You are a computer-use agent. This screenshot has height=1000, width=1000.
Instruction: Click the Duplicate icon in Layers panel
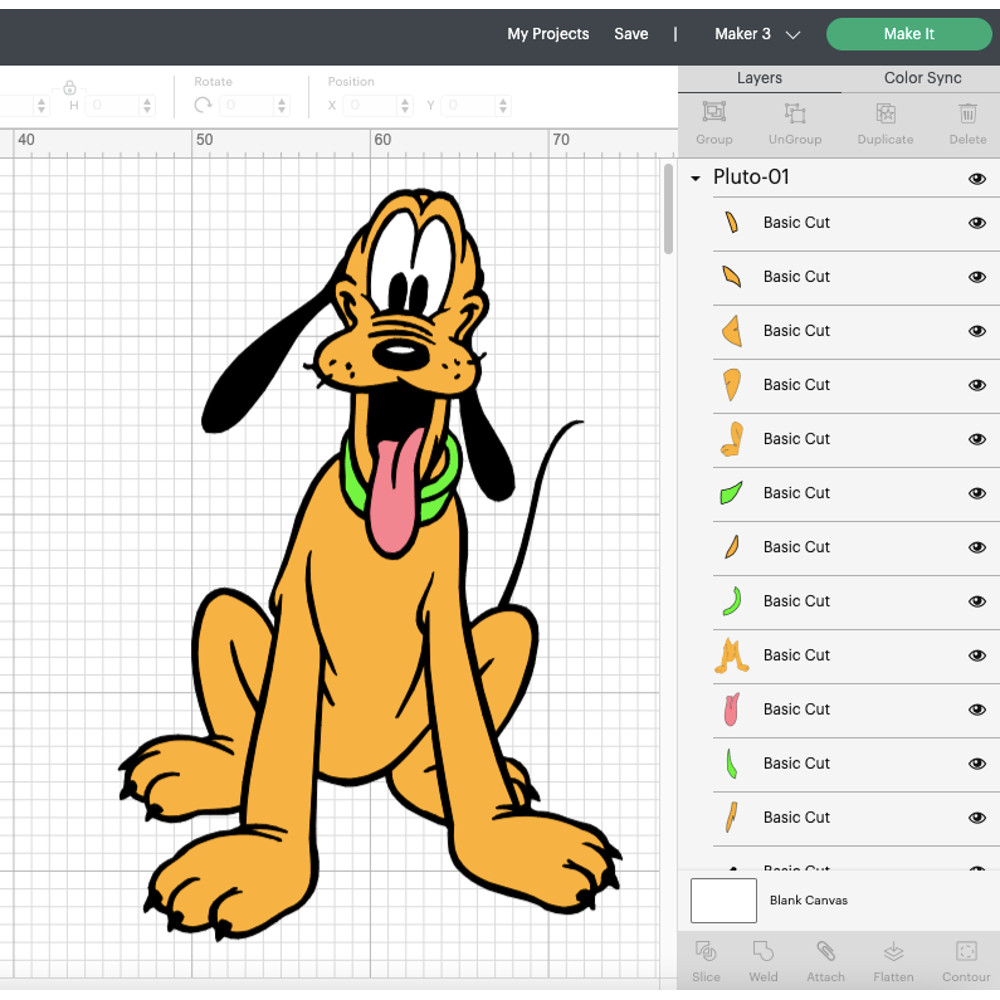click(x=884, y=122)
